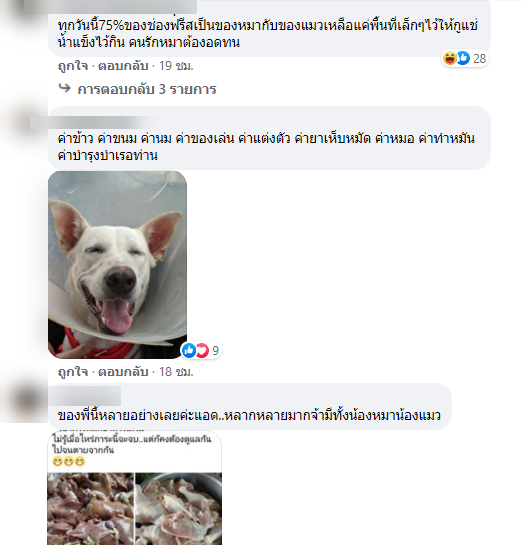Open the 19 ชม. timestamp link
Viewport: 523px width, 545px height.
(176, 66)
